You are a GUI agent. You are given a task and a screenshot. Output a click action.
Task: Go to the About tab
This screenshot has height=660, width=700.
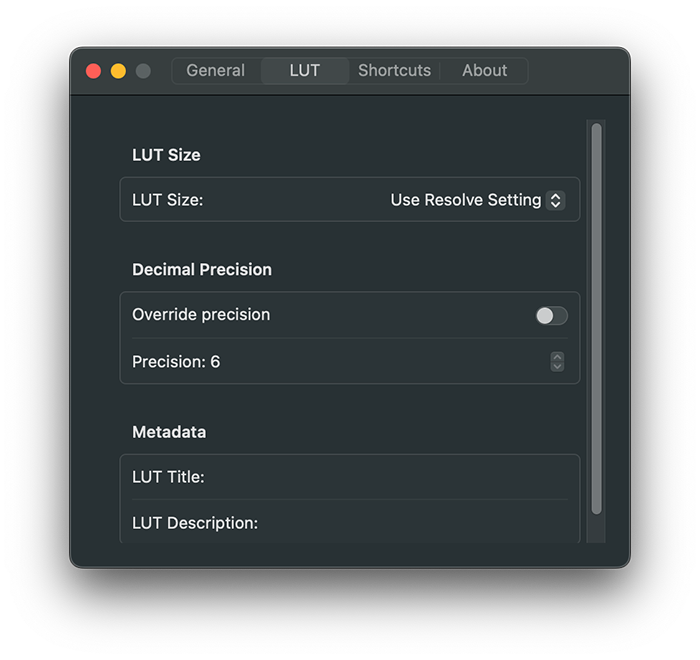(x=484, y=71)
